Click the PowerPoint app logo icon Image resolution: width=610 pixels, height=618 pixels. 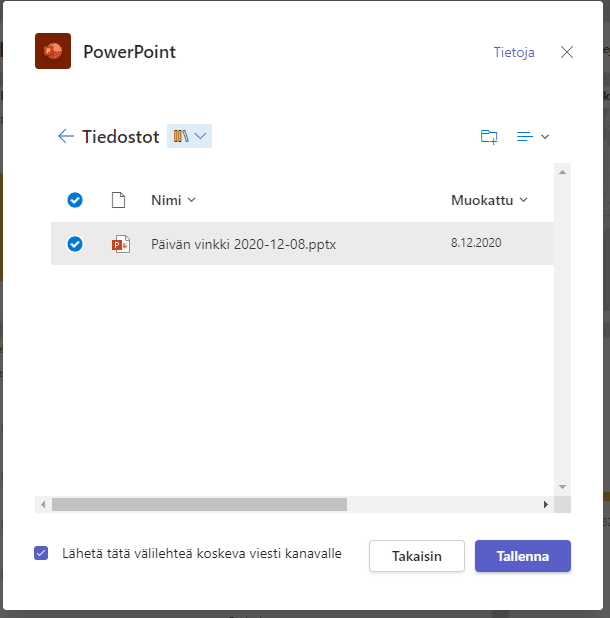pos(53,51)
